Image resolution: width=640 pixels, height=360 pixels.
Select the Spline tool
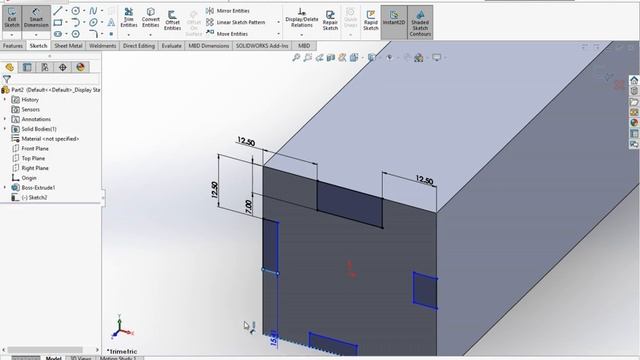coord(93,11)
